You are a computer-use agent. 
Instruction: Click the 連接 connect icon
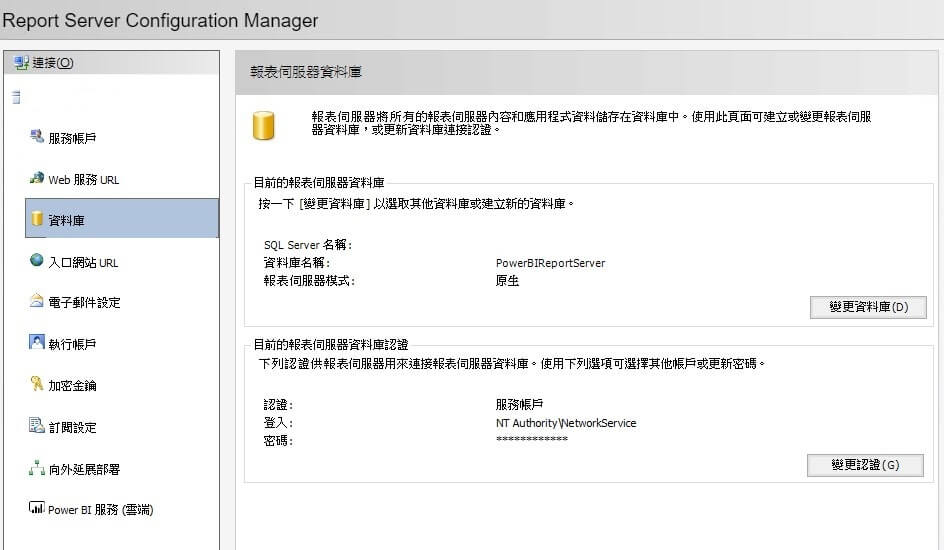pyautogui.click(x=21, y=63)
